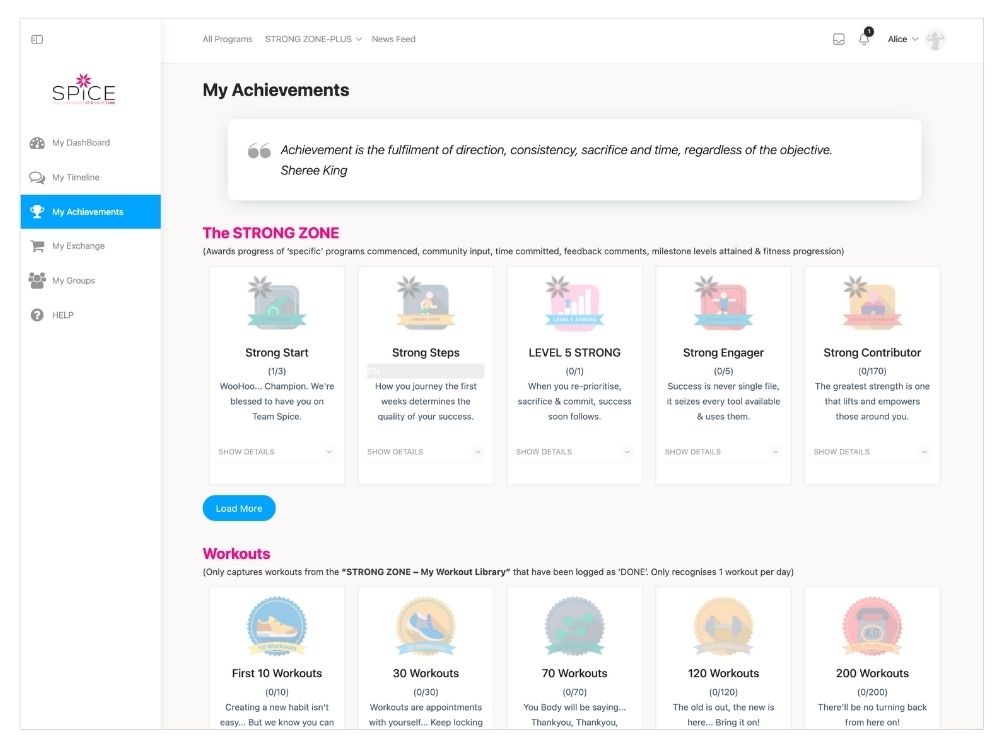The height and width of the screenshot is (750, 1000).
Task: Click the 200 Workouts kettlebell badge
Action: [x=872, y=626]
